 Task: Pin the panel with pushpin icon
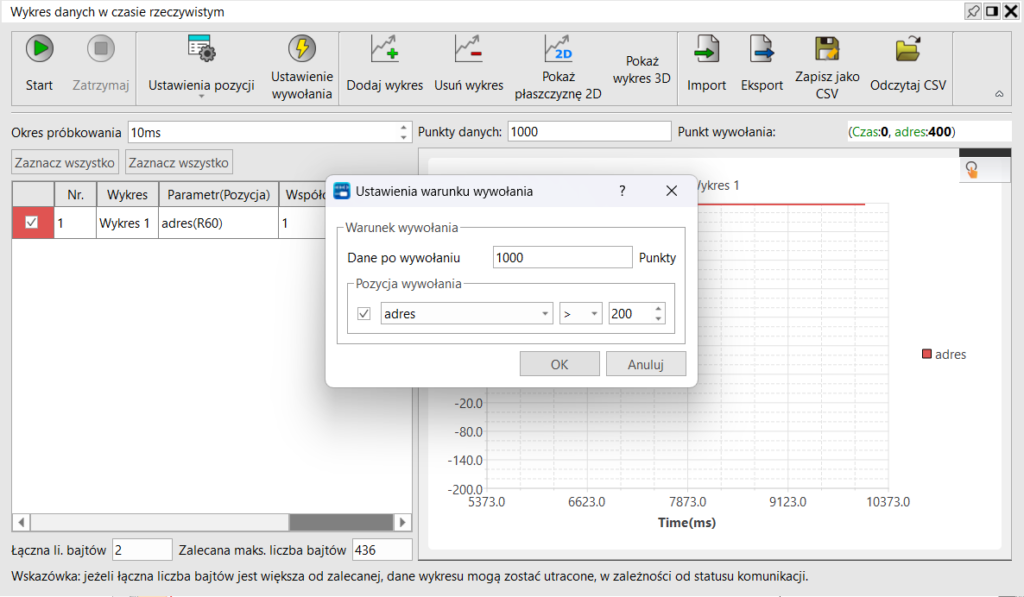pyautogui.click(x=973, y=12)
